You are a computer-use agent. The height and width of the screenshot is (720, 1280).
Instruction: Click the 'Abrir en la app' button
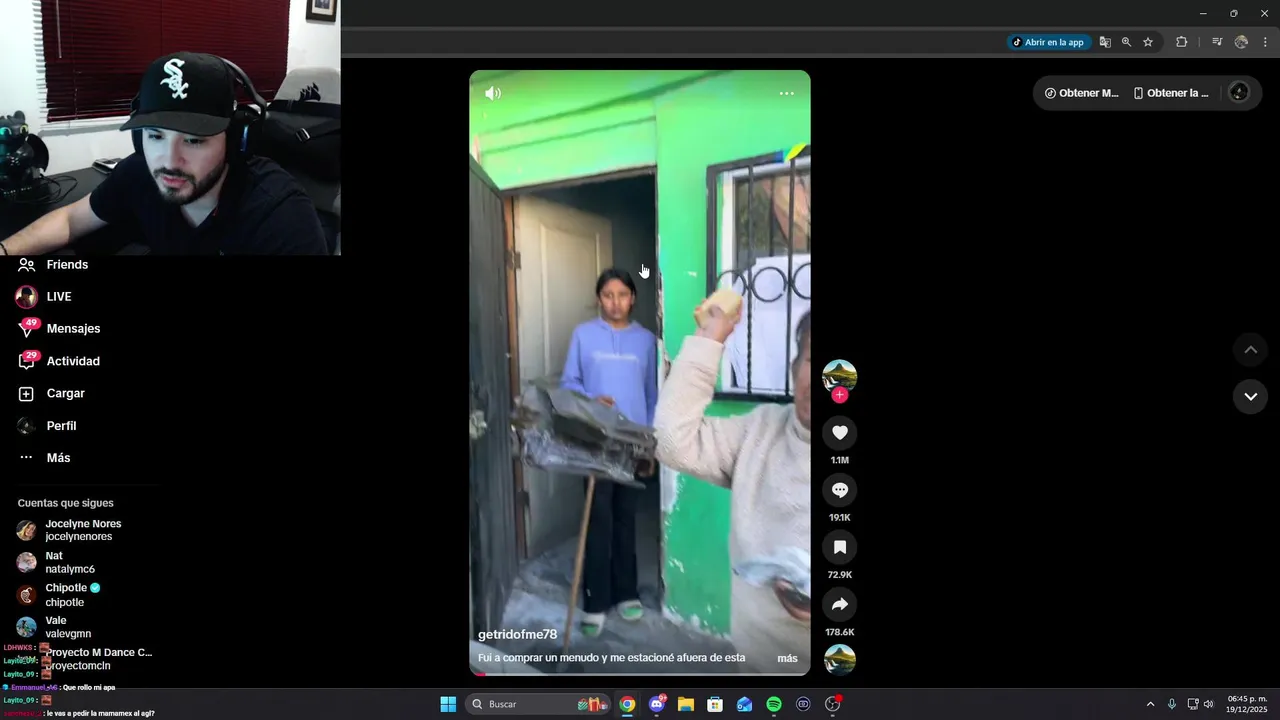click(1048, 42)
